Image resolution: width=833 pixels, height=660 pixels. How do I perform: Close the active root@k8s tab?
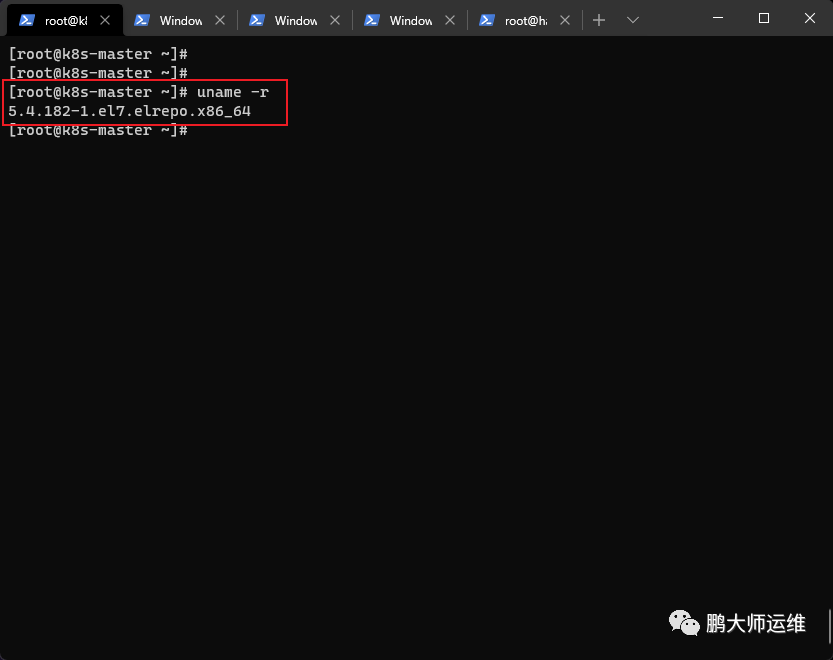click(105, 20)
